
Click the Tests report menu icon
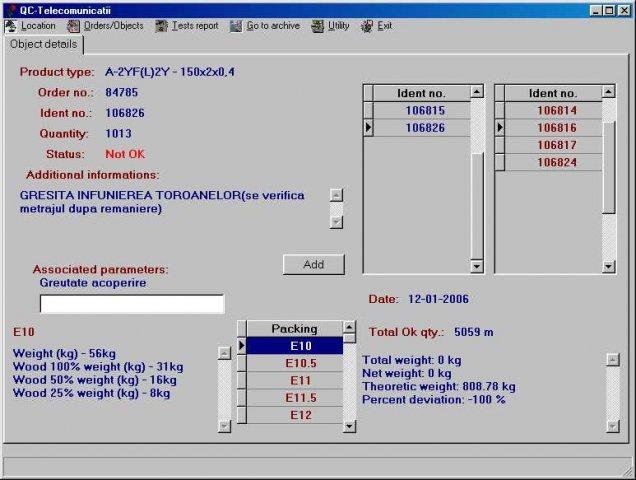coord(161,26)
